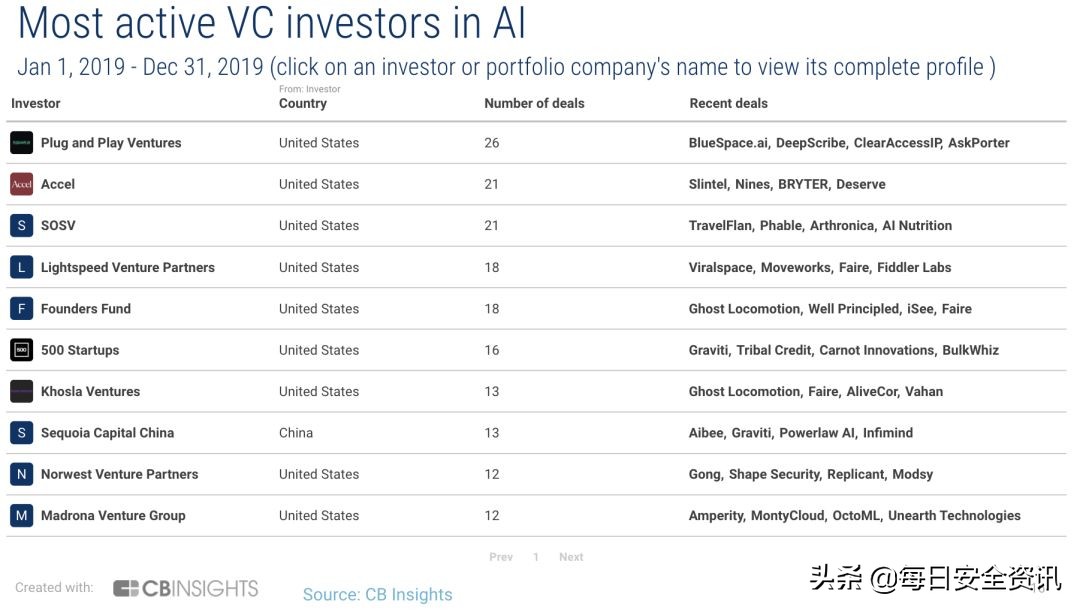Select page 1 in pagination
1080x610 pixels.
click(536, 557)
